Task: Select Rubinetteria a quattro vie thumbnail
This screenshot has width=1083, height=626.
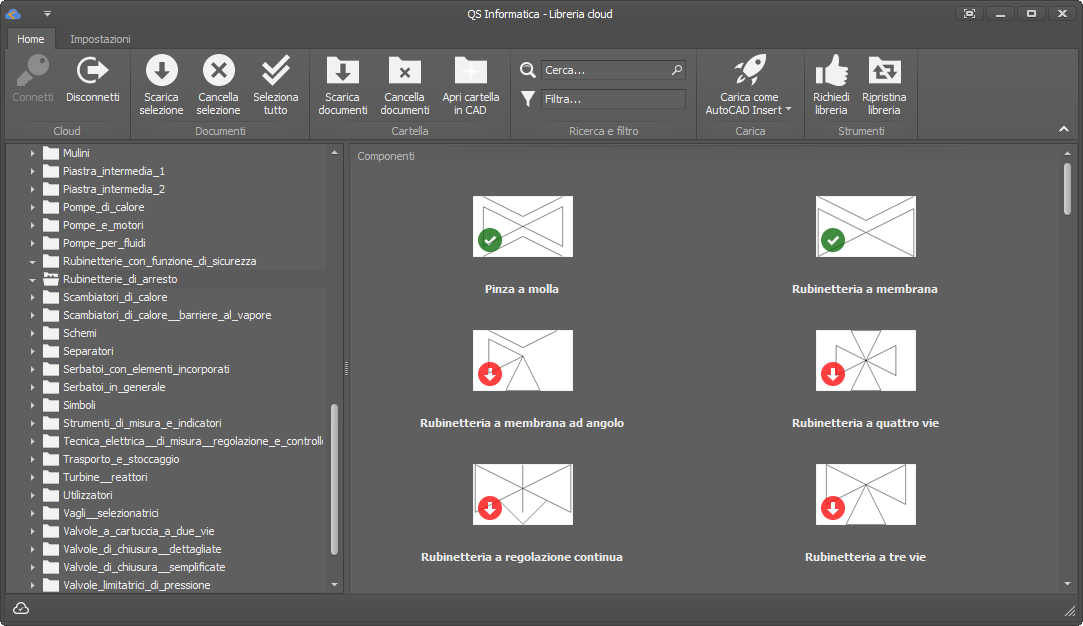Action: click(x=865, y=360)
